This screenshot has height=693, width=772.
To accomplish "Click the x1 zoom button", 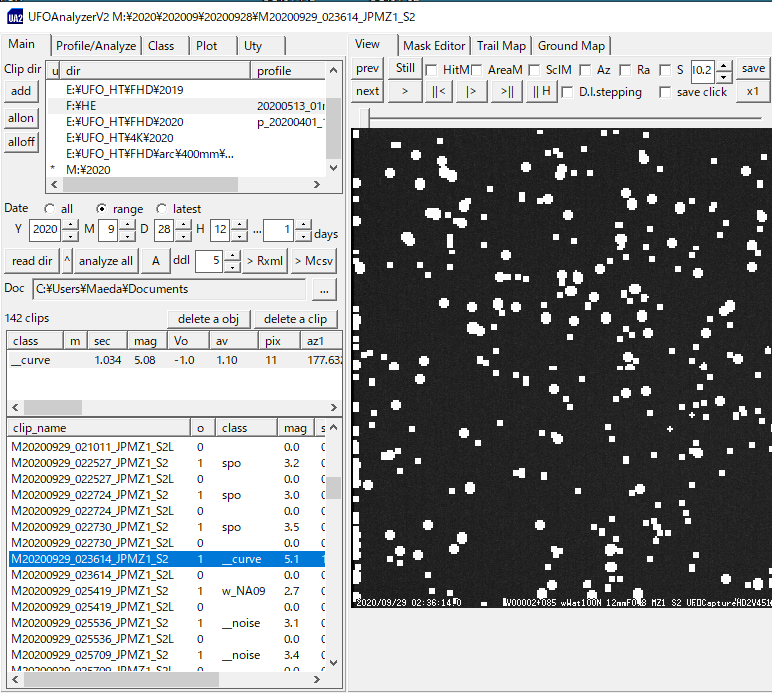I will tap(752, 91).
